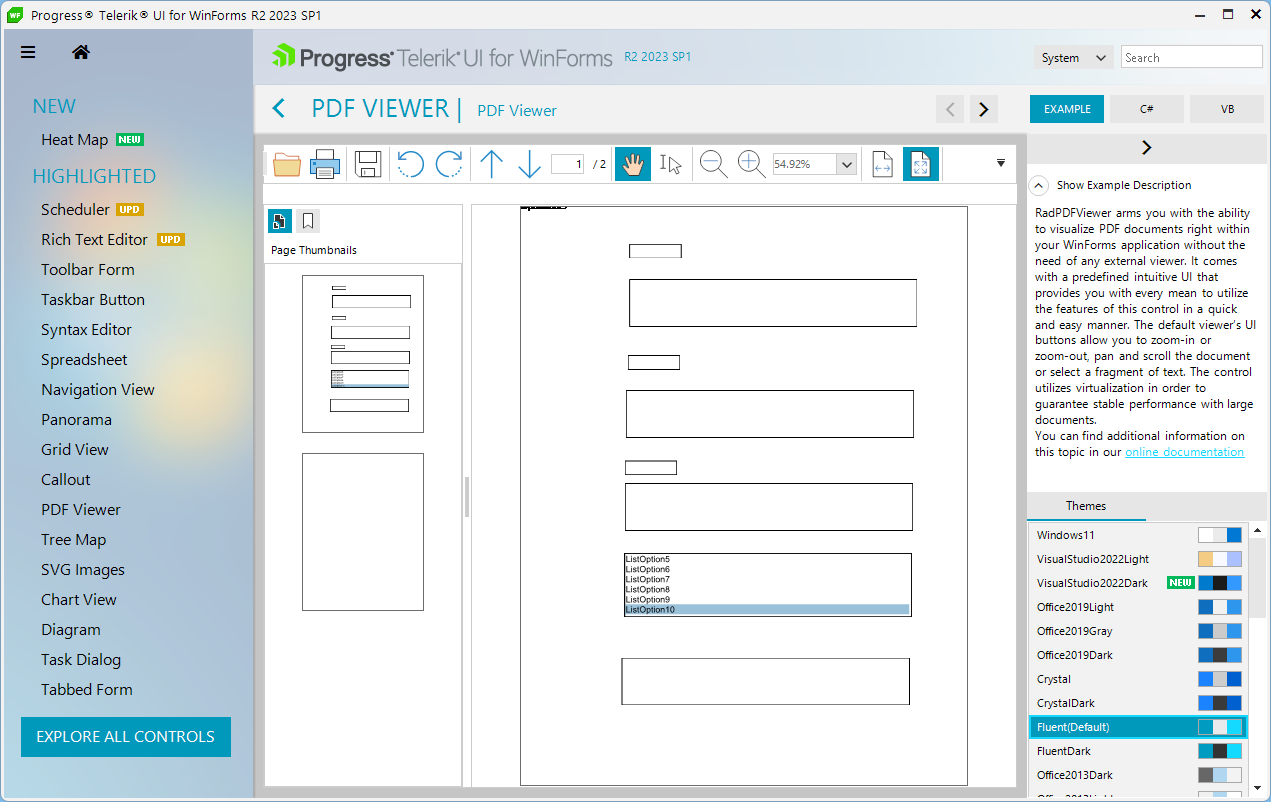Viewport: 1271px width, 802px height.
Task: Open Chart View example
Action: (79, 600)
